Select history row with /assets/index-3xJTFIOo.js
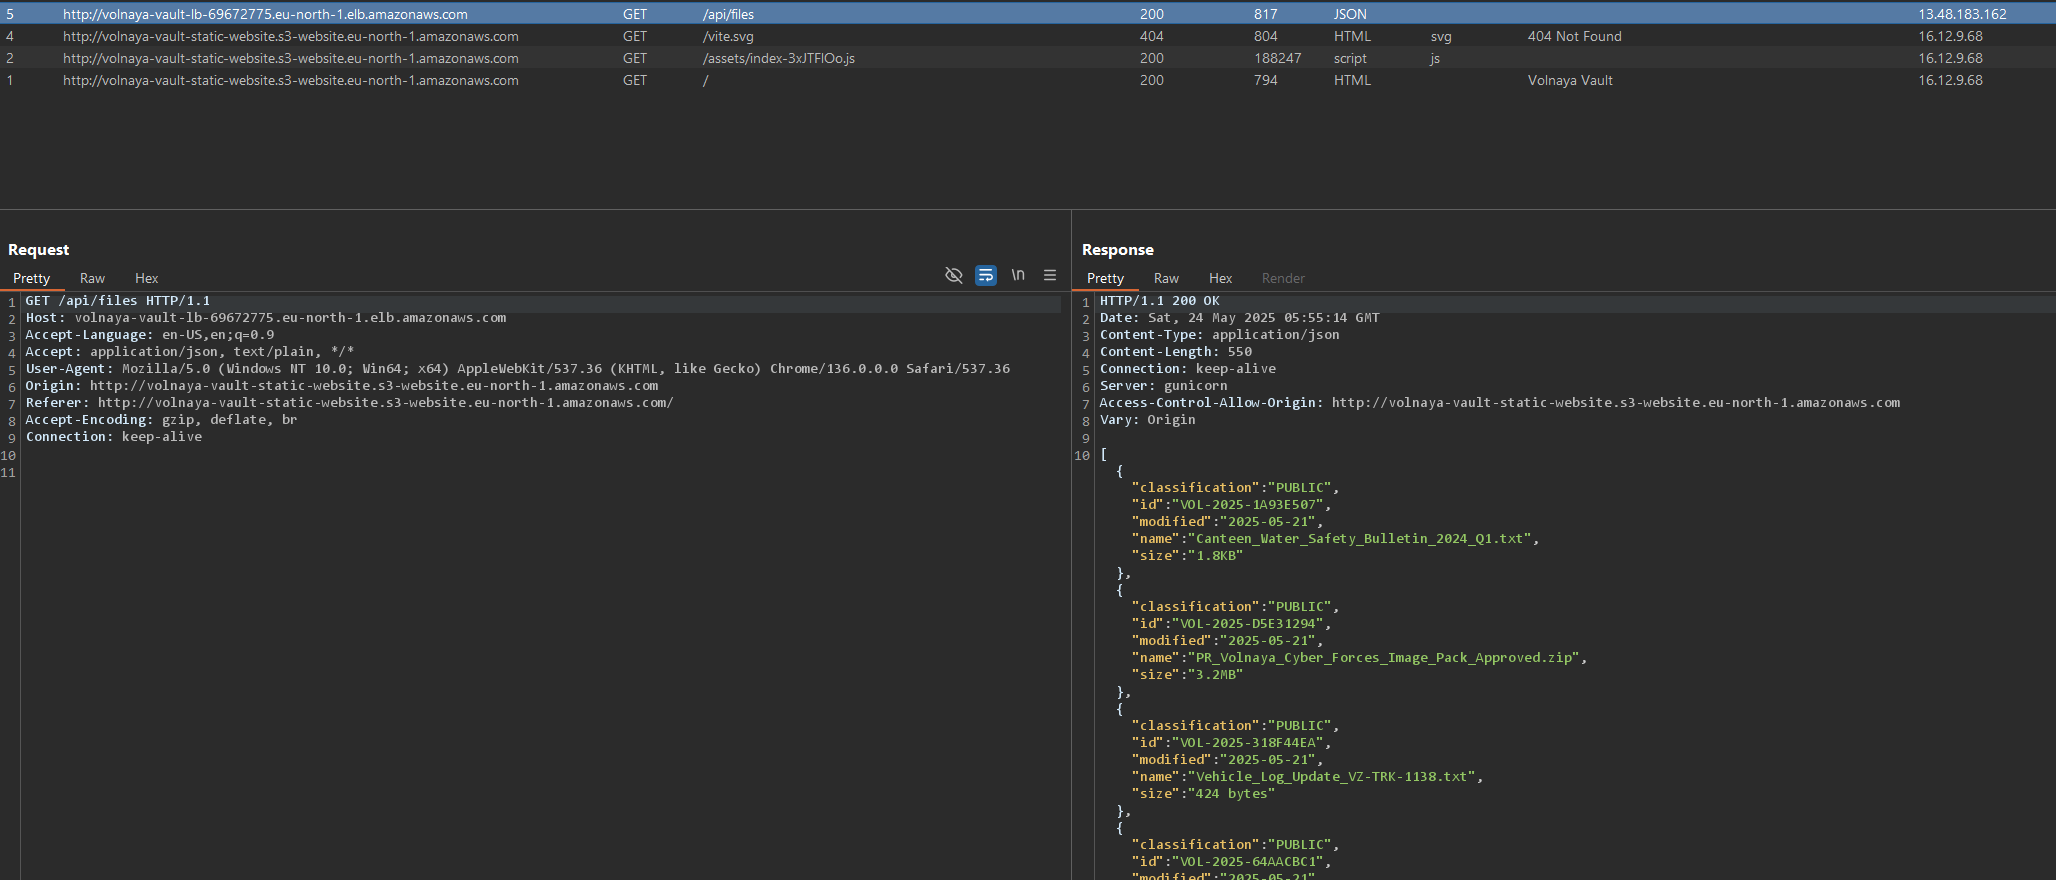This screenshot has width=2056, height=880. (x=1028, y=58)
